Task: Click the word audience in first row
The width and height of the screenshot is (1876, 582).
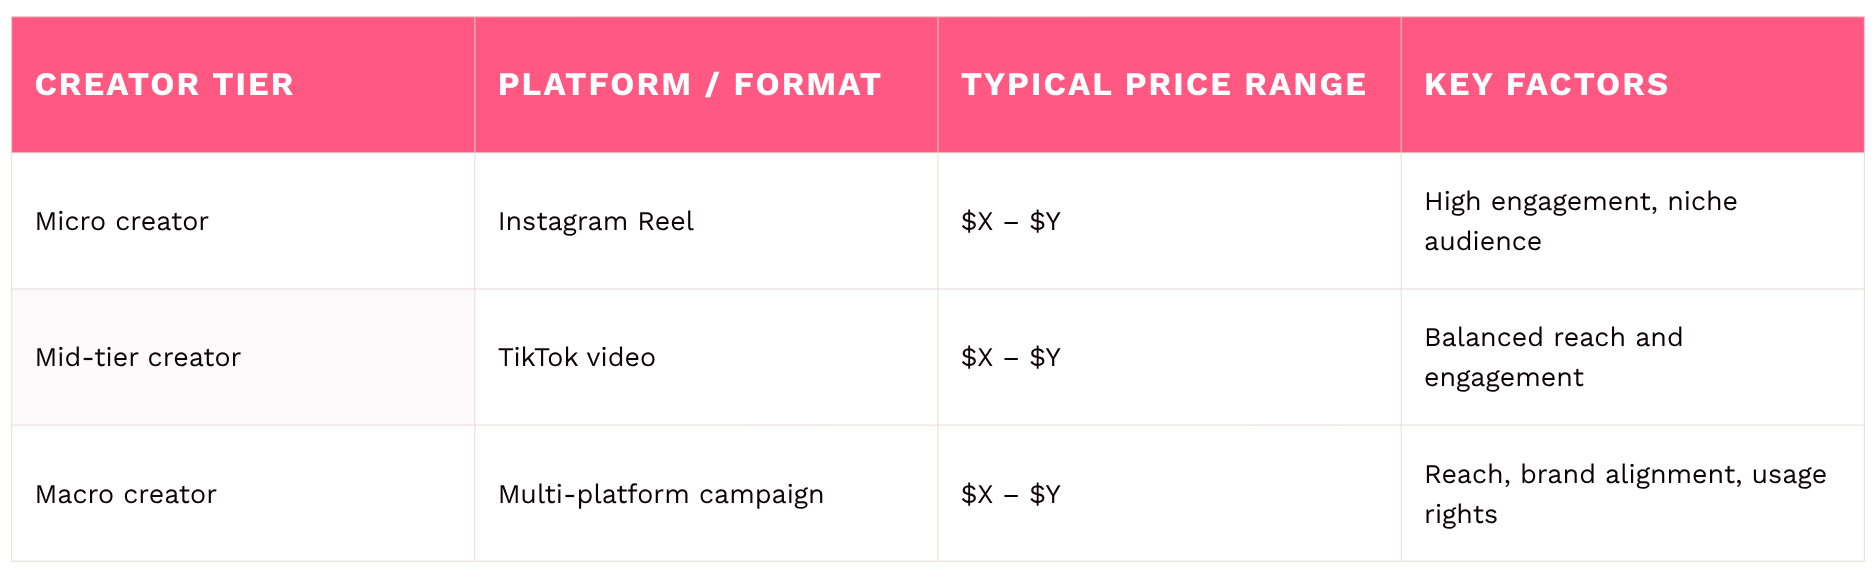Action: click(1482, 242)
